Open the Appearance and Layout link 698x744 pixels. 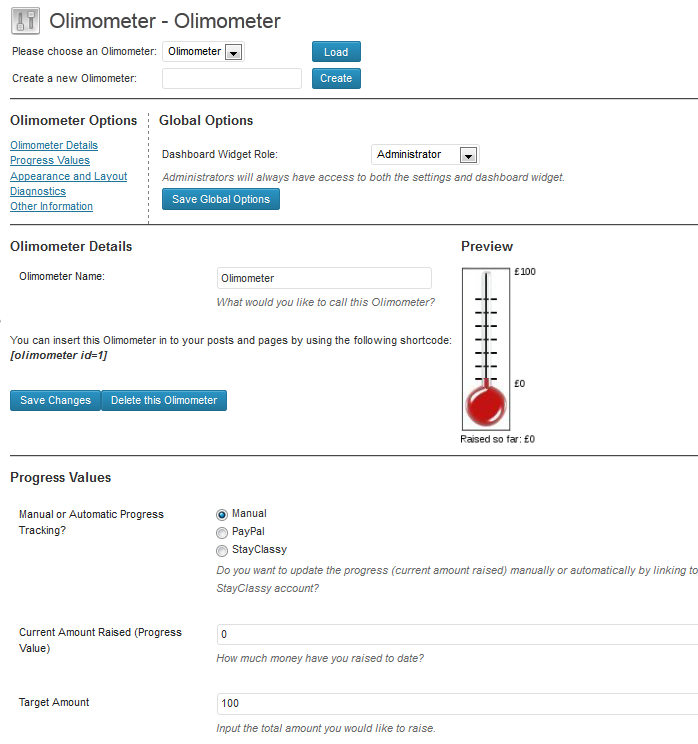69,176
